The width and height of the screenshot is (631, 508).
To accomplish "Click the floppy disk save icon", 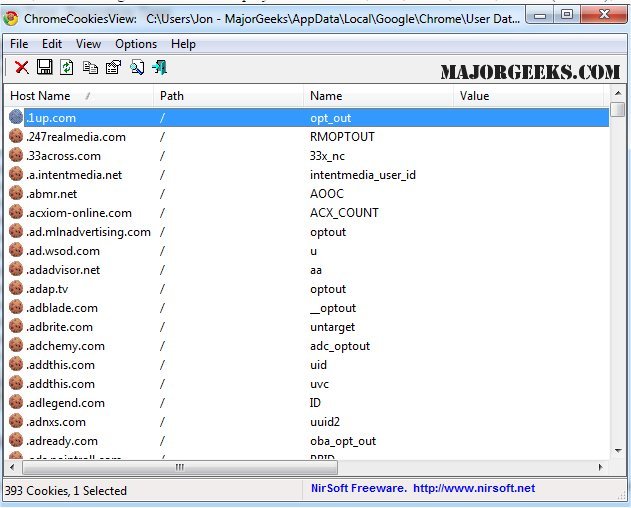I will [x=44, y=67].
